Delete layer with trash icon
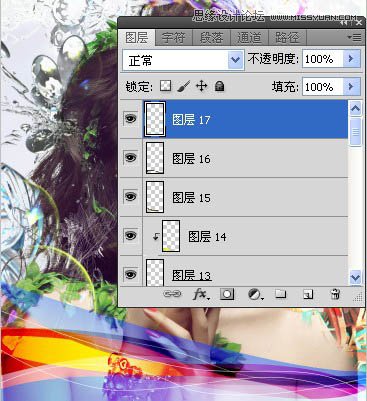The height and width of the screenshot is (401, 367). [x=335, y=294]
